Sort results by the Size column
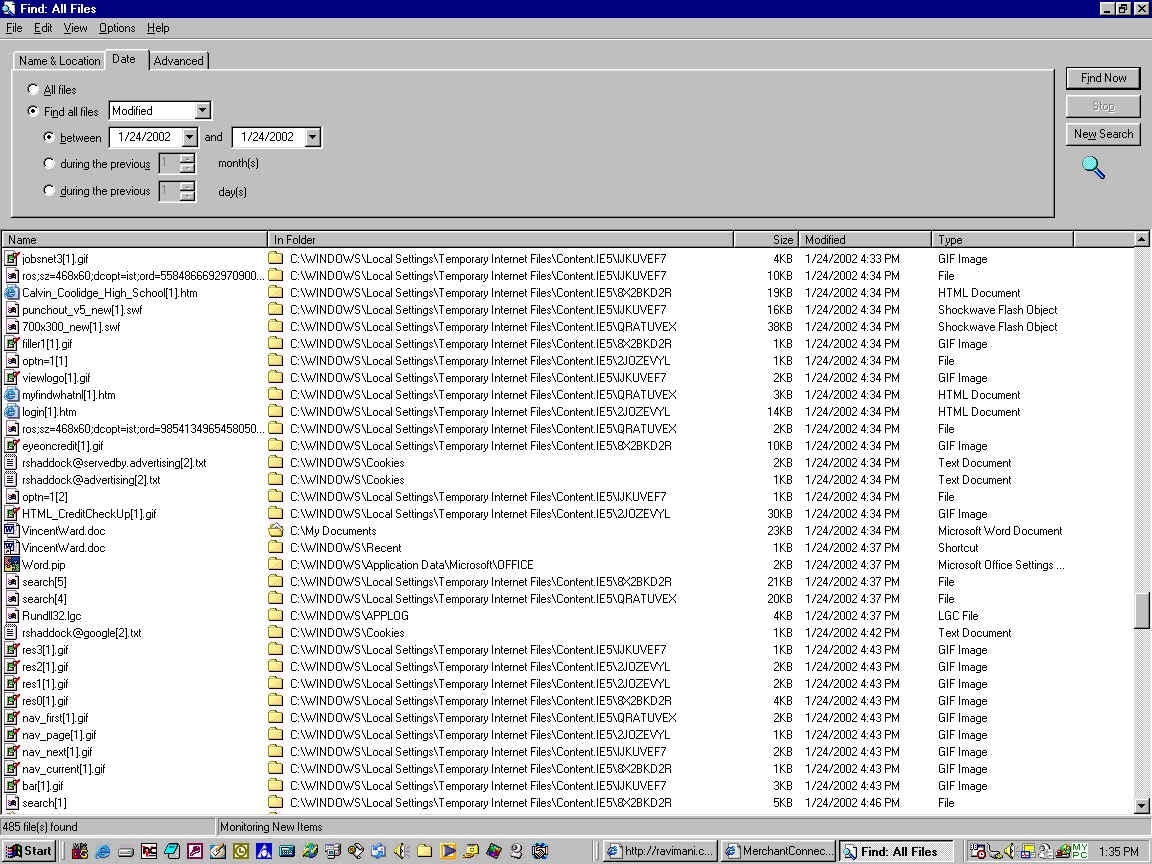The width and height of the screenshot is (1152, 864). pos(766,240)
